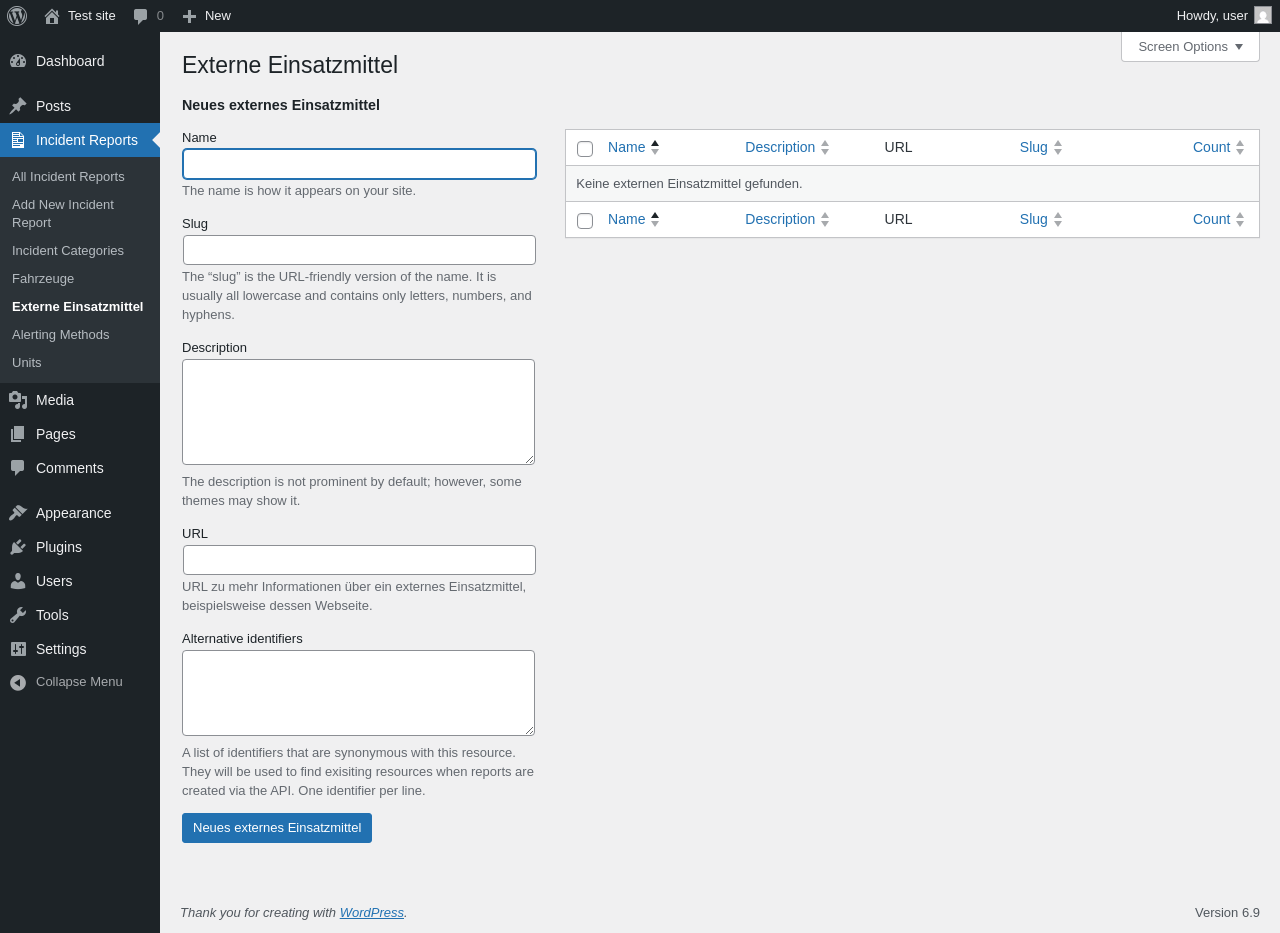The width and height of the screenshot is (1280, 933).
Task: Click the WordPress logo icon
Action: (x=17, y=16)
